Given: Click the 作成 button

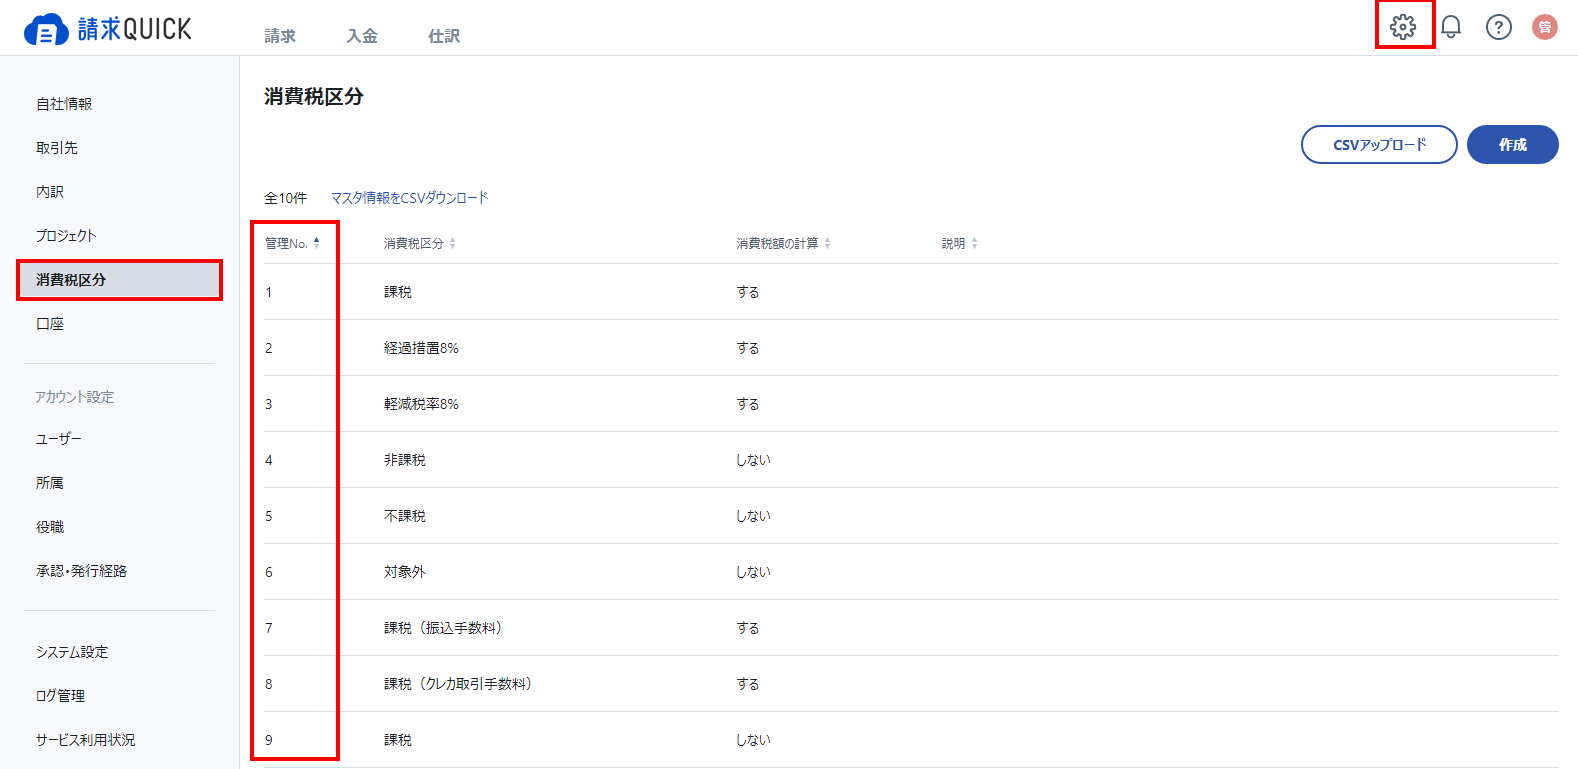Looking at the screenshot, I should [1512, 145].
